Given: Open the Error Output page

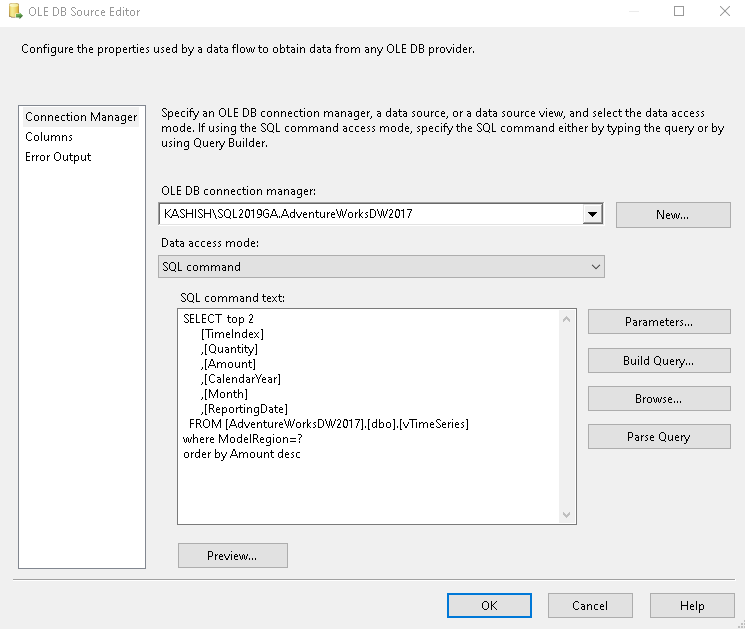Looking at the screenshot, I should [58, 157].
